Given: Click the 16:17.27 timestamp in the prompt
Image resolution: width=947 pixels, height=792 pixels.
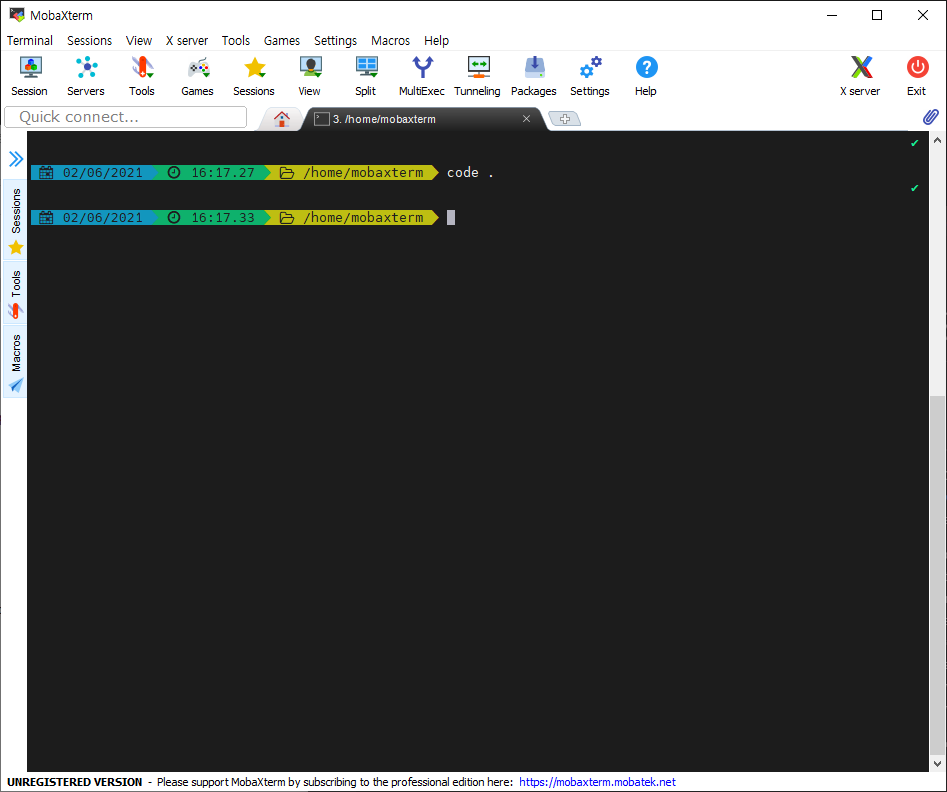Looking at the screenshot, I should click(x=223, y=173).
